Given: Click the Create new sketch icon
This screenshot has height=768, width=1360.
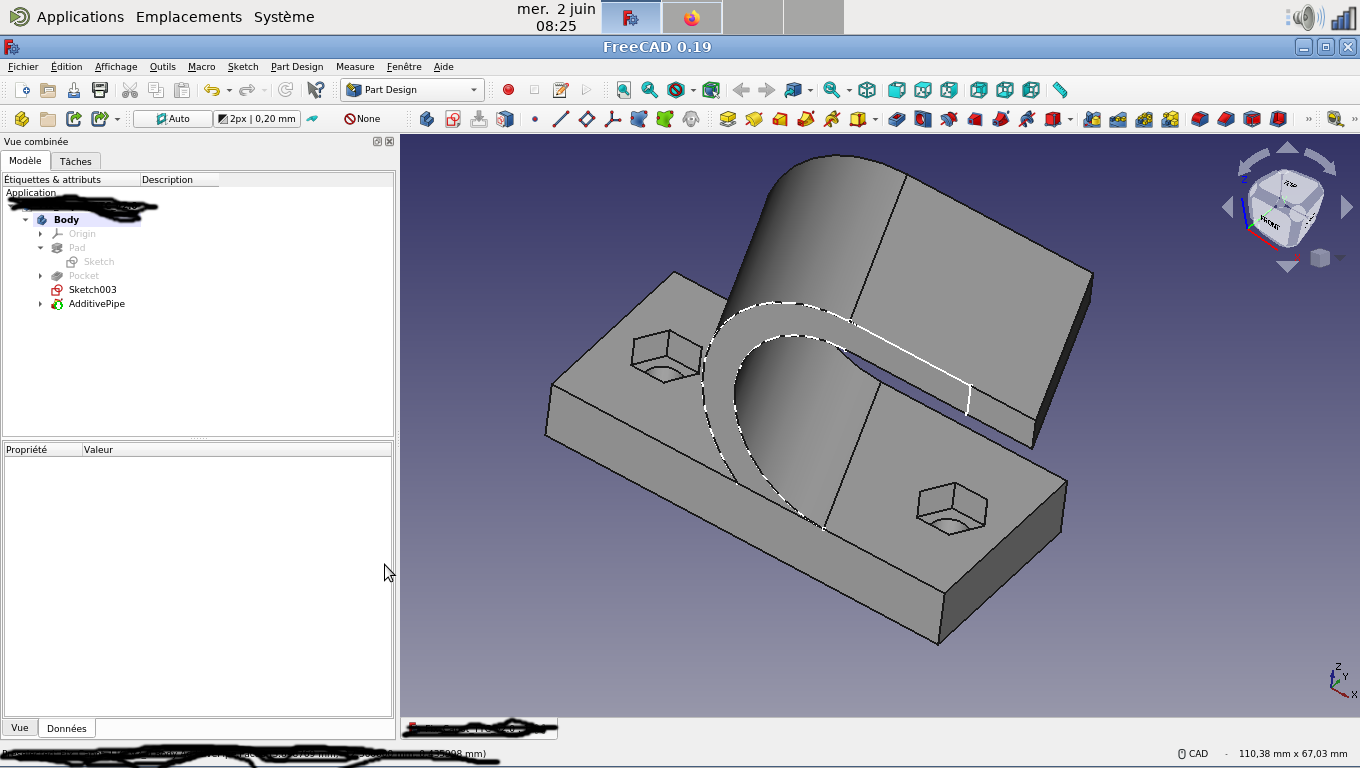Looking at the screenshot, I should point(453,119).
